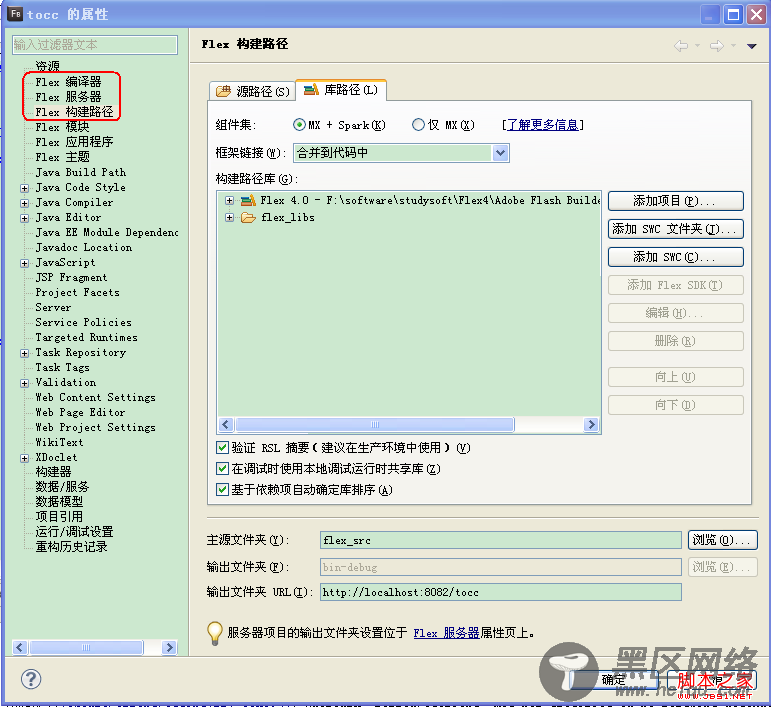The width and height of the screenshot is (771, 707).
Task: Expand Task Repository tree node
Action: 24,354
